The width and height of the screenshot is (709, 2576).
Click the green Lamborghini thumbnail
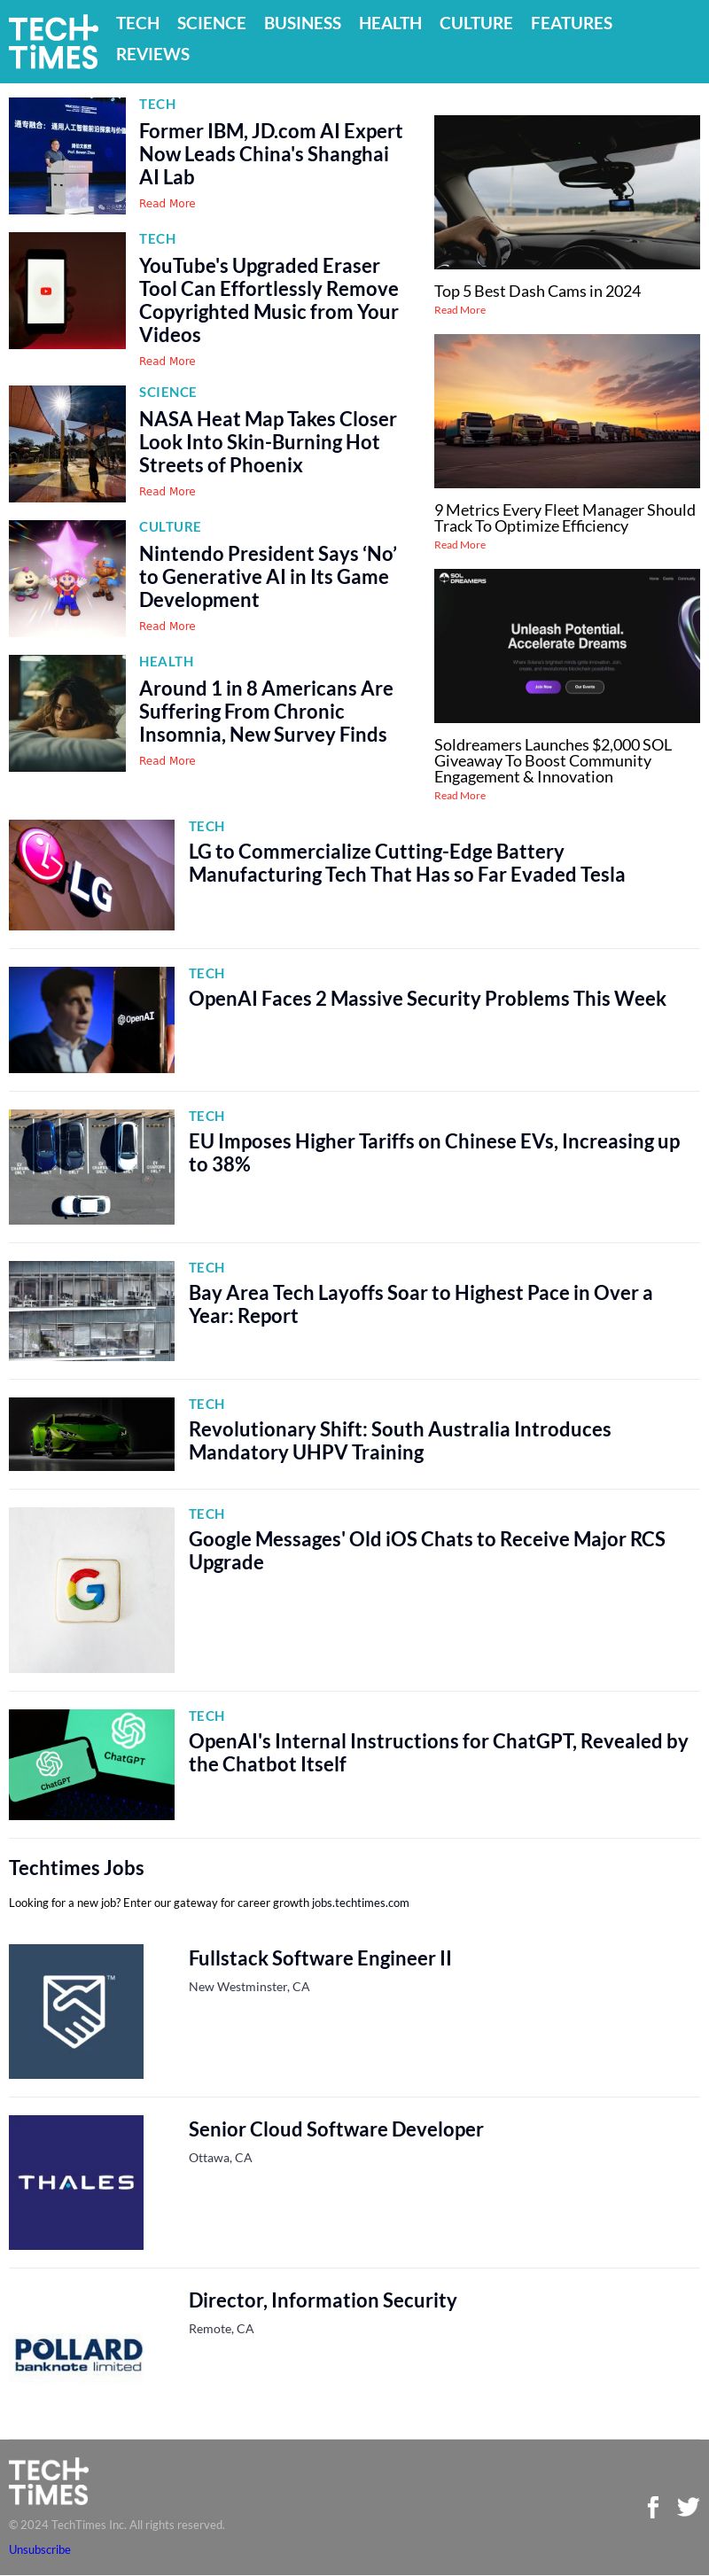click(x=92, y=1434)
